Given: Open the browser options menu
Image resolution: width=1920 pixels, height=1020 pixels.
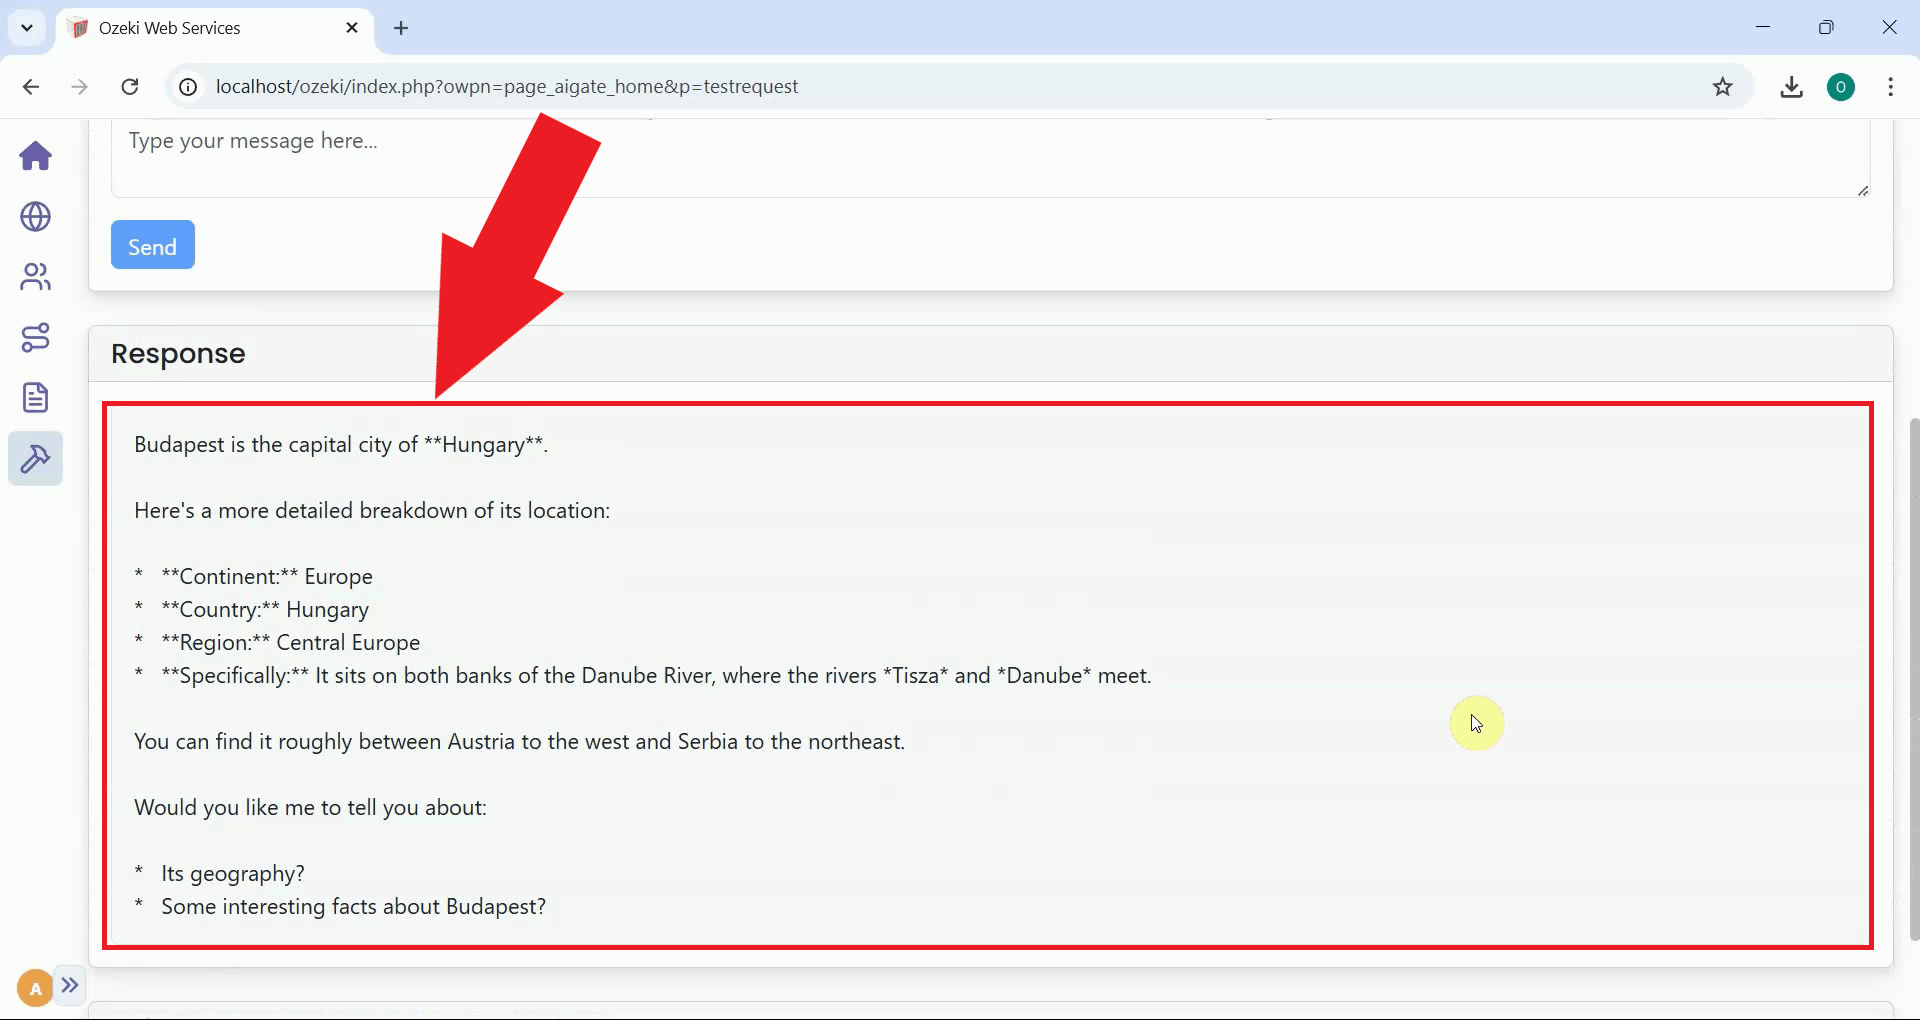Looking at the screenshot, I should click(x=1890, y=87).
